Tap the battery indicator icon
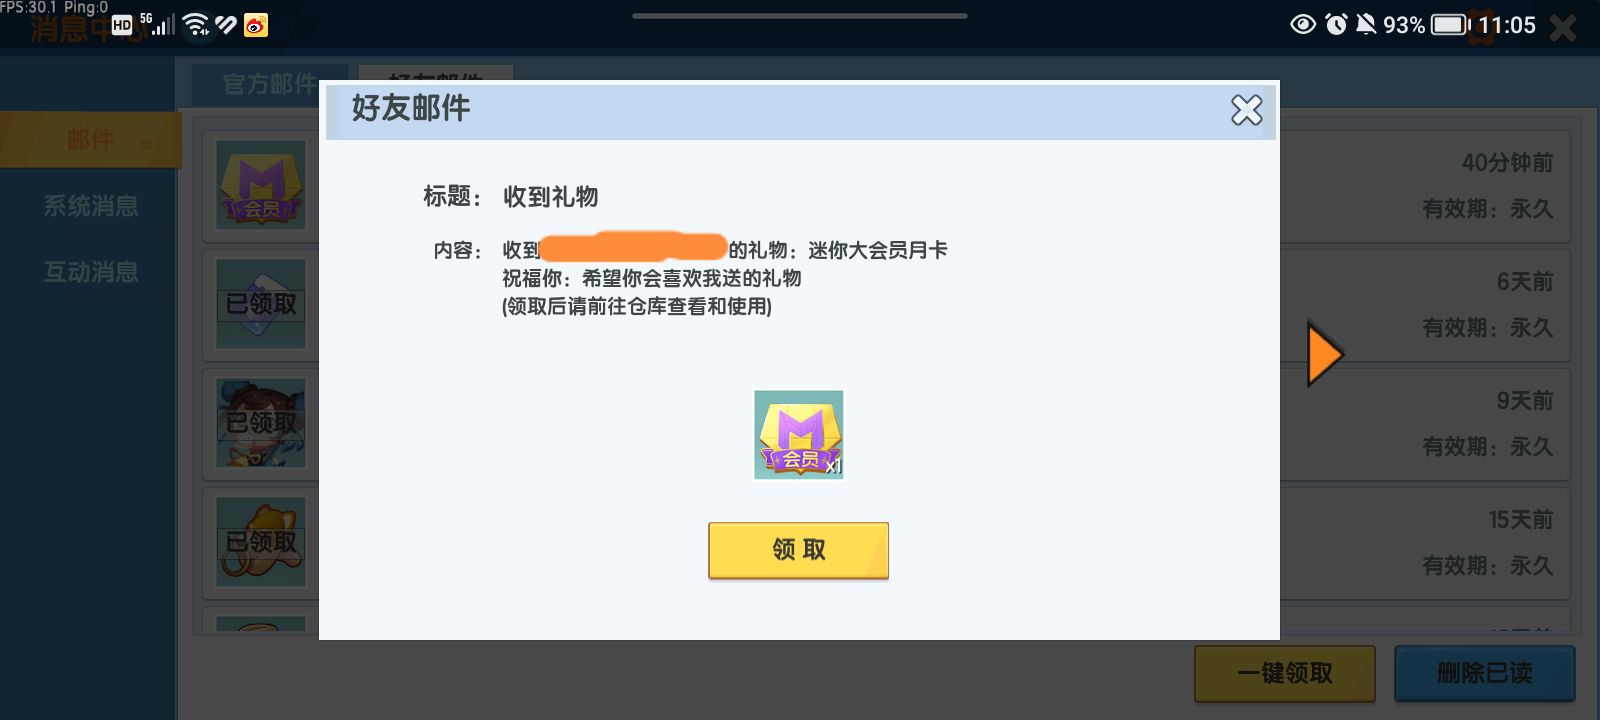This screenshot has height=720, width=1600. click(1451, 24)
